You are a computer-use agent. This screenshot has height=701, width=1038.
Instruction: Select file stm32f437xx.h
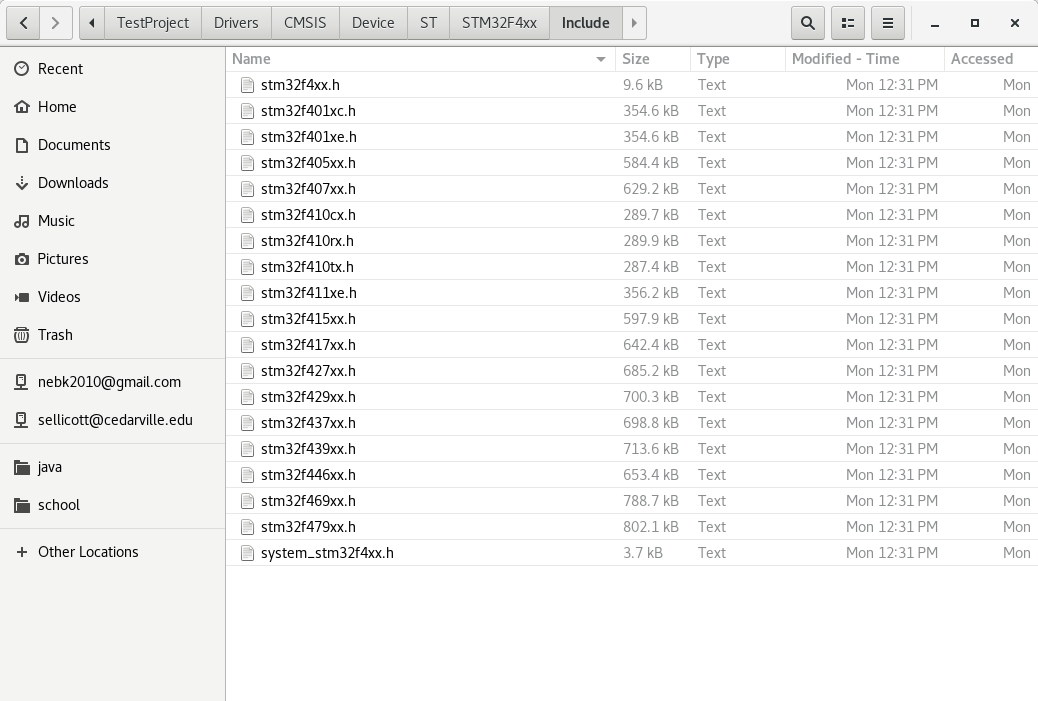pyautogui.click(x=632, y=423)
